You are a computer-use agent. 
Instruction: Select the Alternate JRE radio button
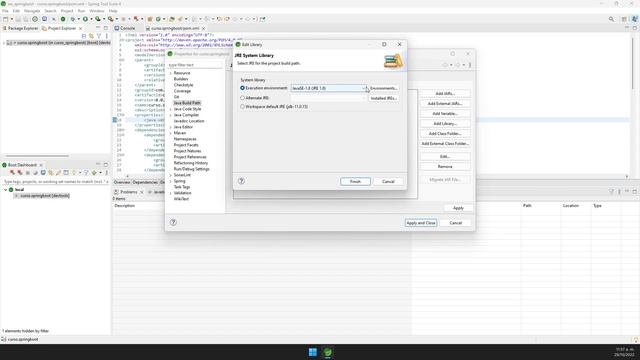coord(242,98)
